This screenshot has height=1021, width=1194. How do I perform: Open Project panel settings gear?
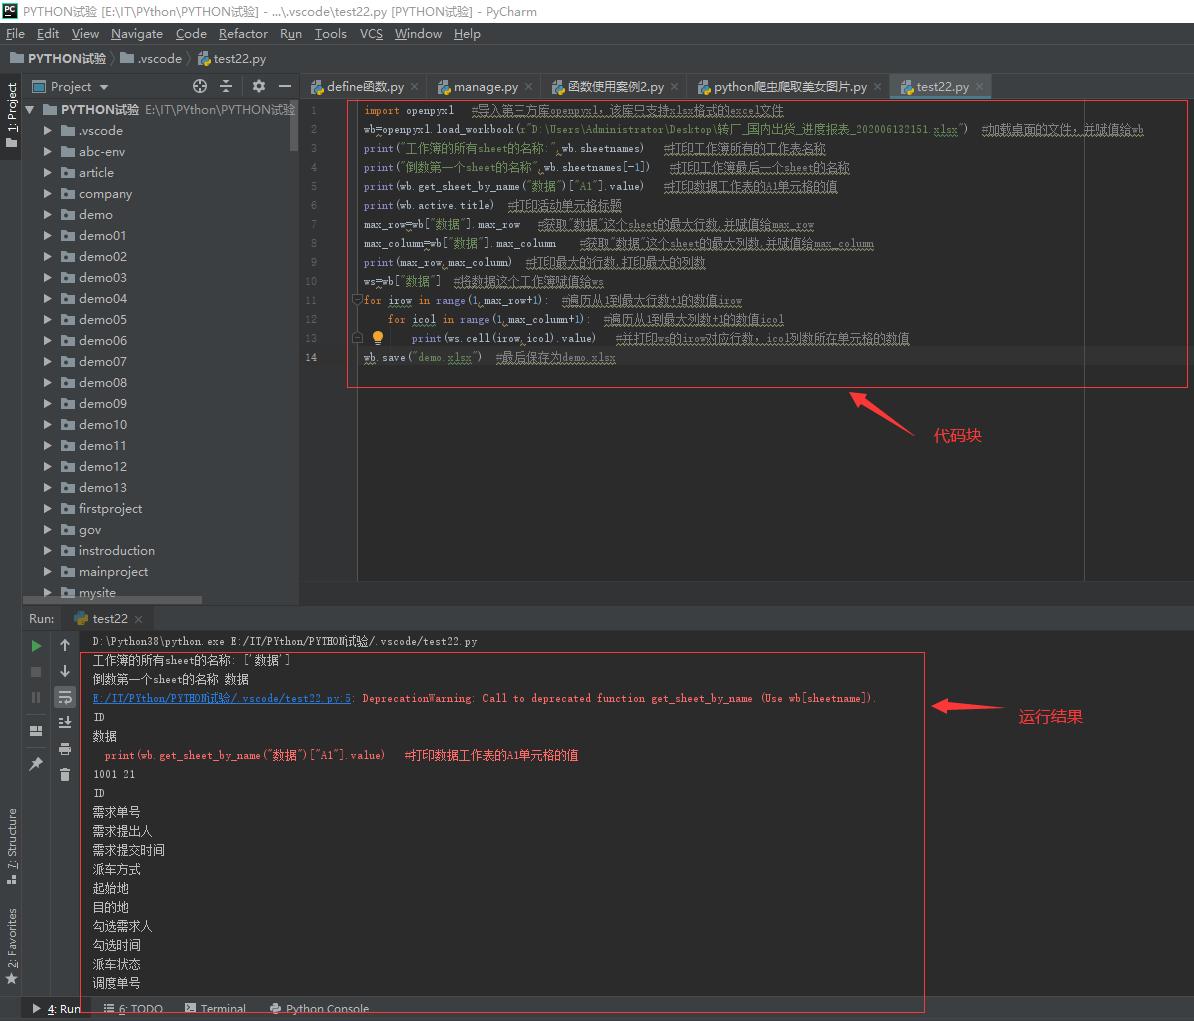coord(258,87)
